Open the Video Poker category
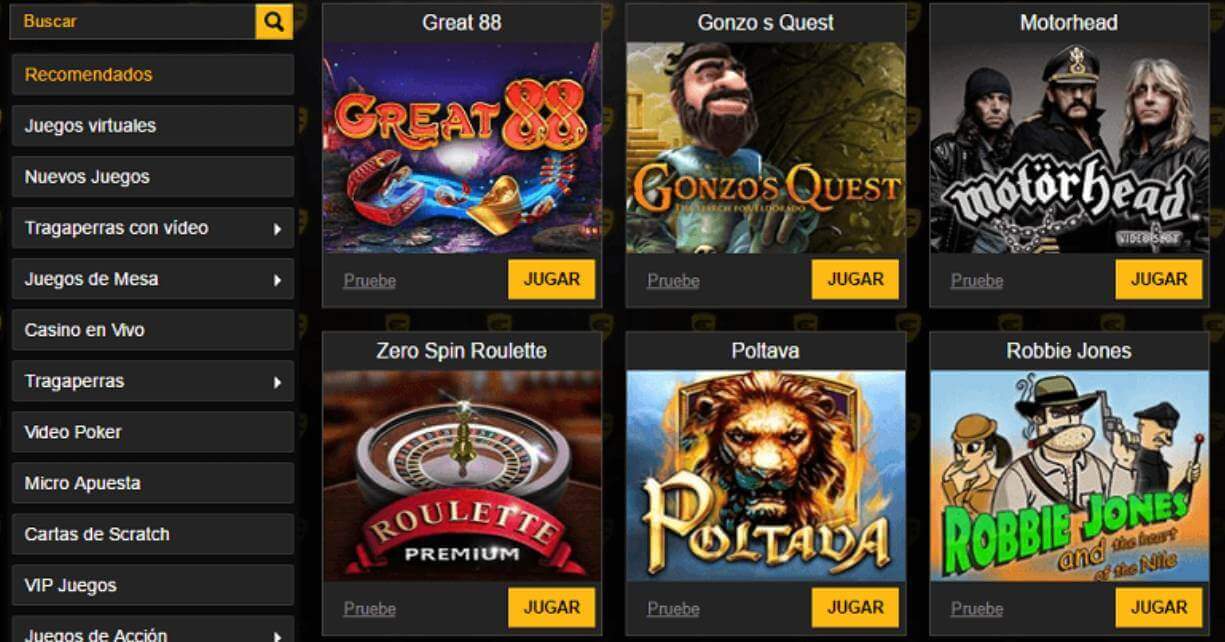1225x642 pixels. (x=153, y=432)
